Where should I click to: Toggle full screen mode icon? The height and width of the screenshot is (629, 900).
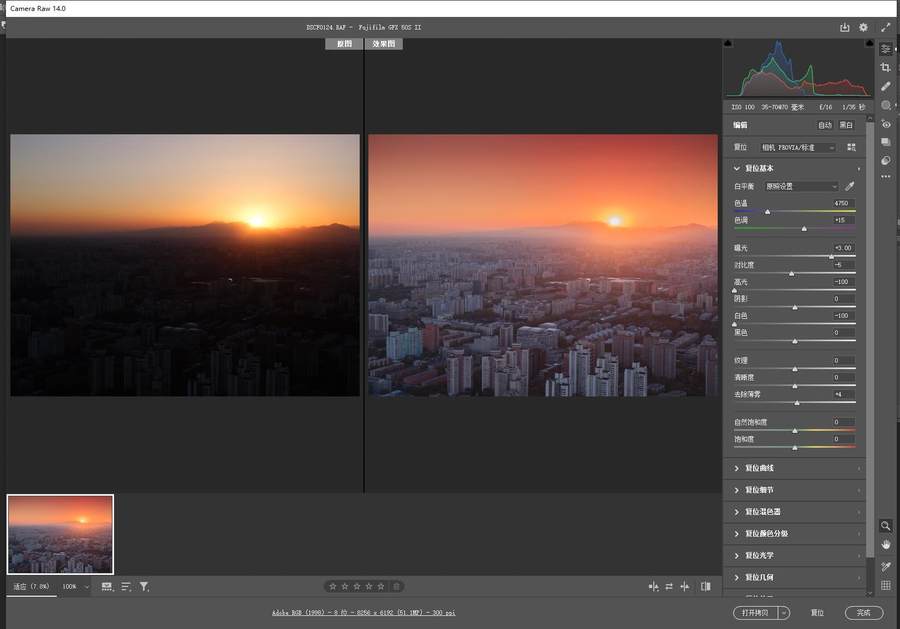[x=886, y=27]
